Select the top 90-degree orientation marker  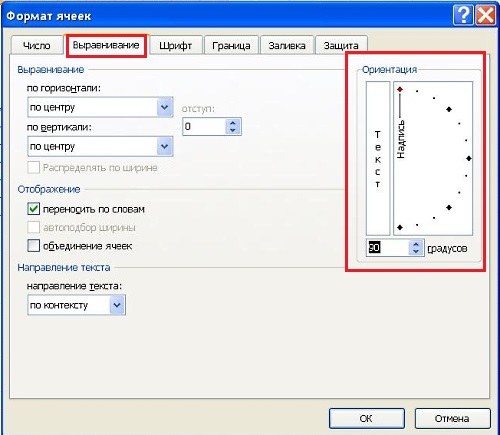pos(400,89)
